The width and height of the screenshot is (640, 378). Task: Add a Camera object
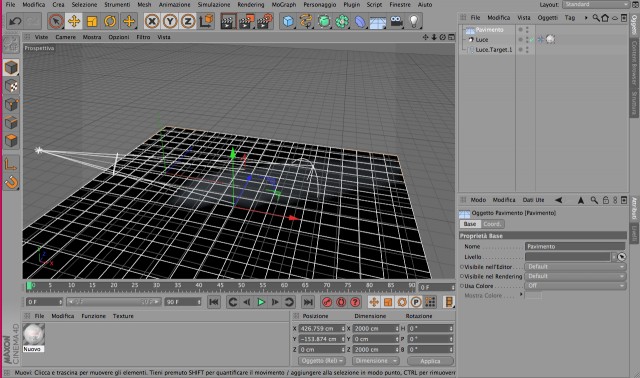(396, 21)
